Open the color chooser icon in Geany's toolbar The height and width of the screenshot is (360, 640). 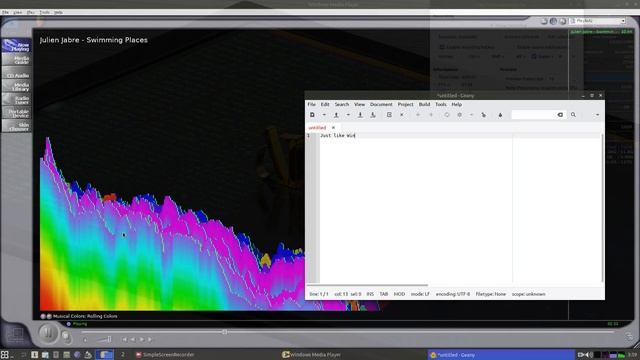(x=500, y=115)
